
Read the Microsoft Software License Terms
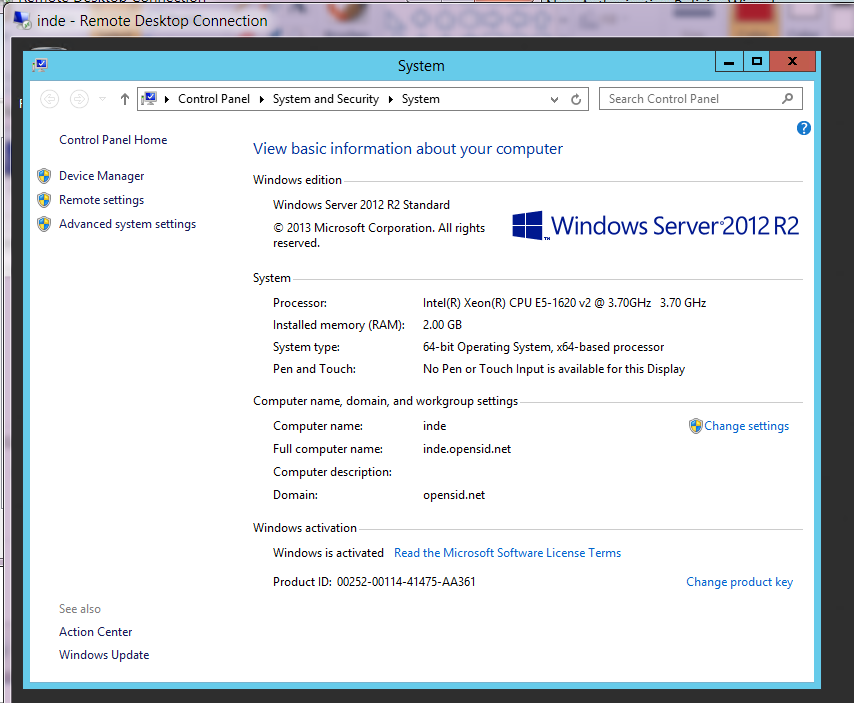click(507, 553)
